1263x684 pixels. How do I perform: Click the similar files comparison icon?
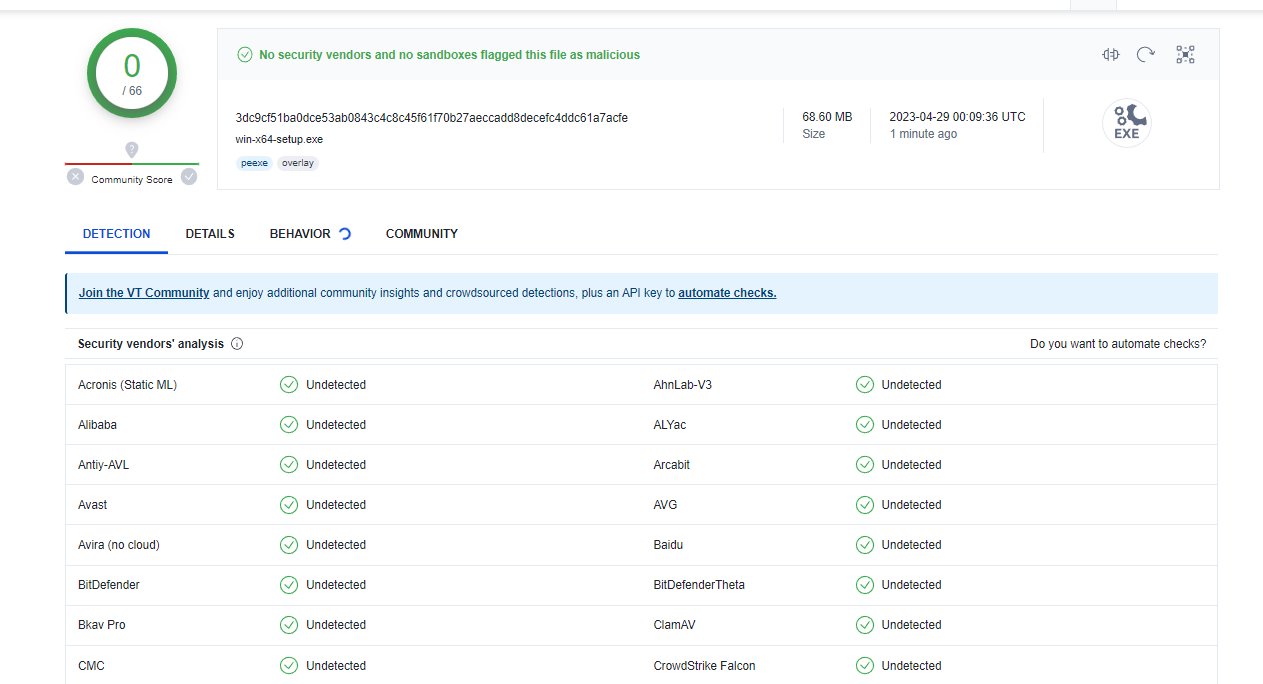[1109, 55]
